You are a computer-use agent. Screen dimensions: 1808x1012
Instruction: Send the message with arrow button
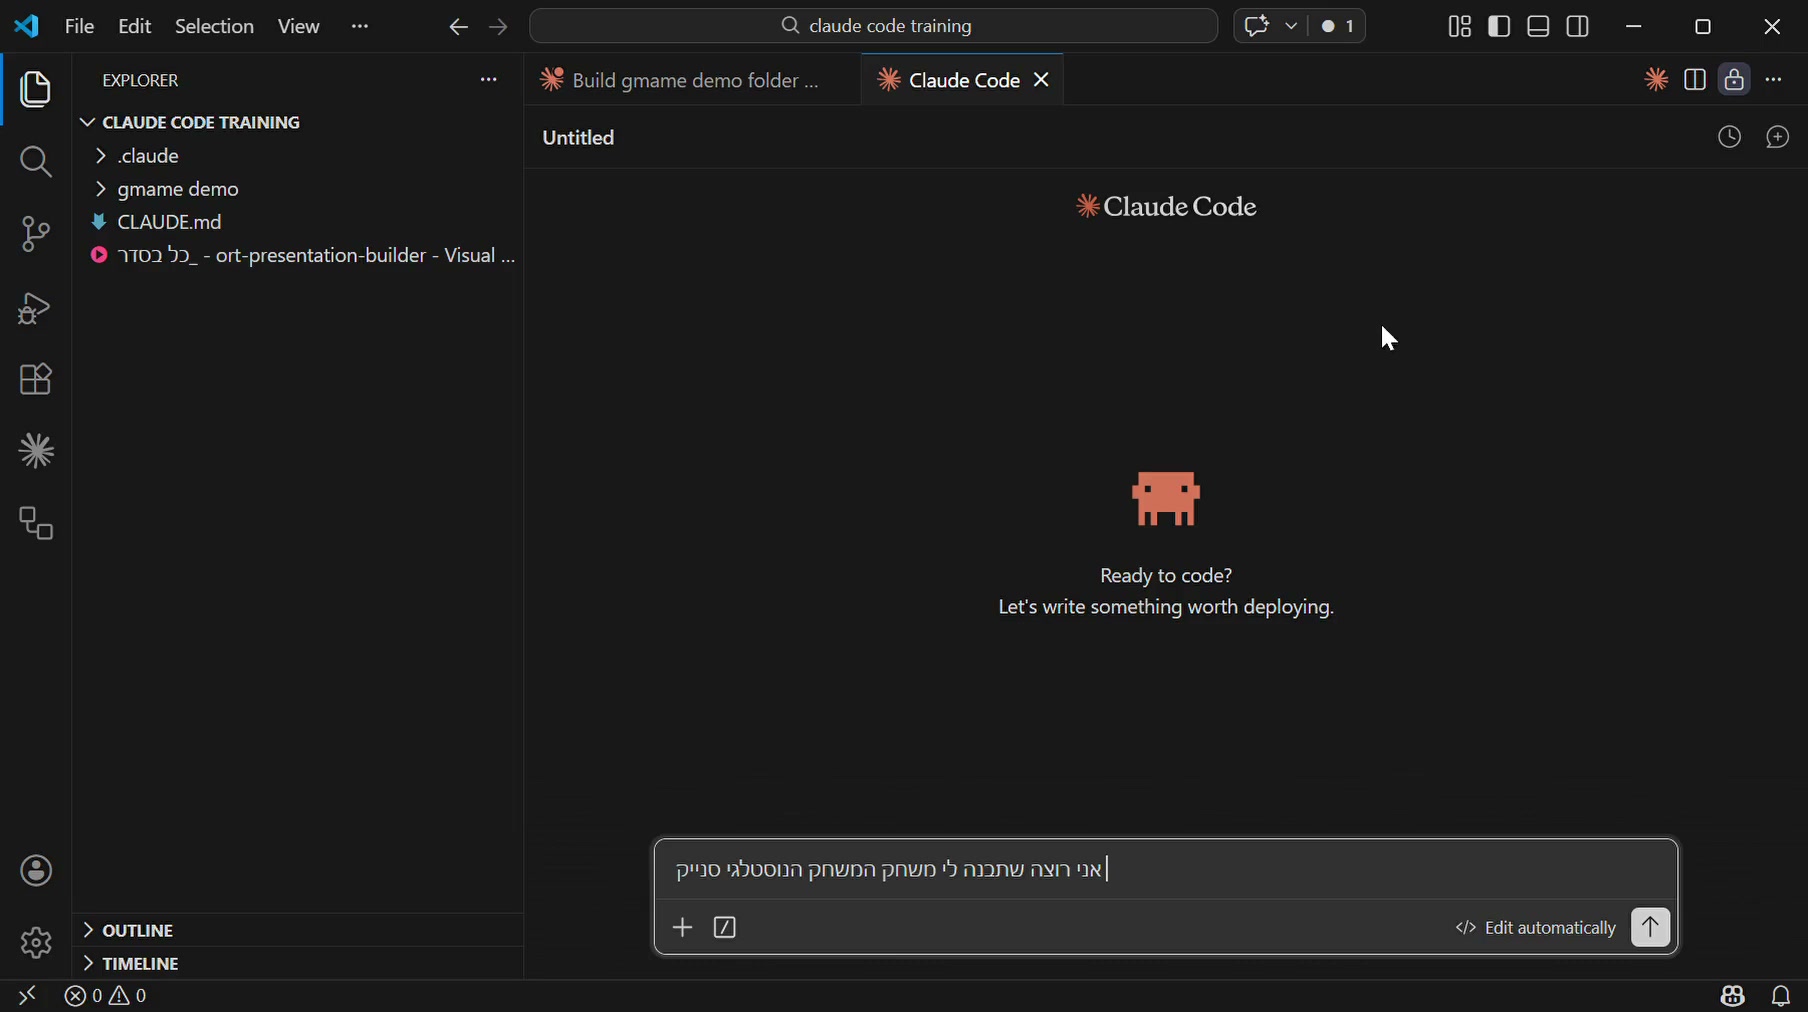pyautogui.click(x=1650, y=927)
